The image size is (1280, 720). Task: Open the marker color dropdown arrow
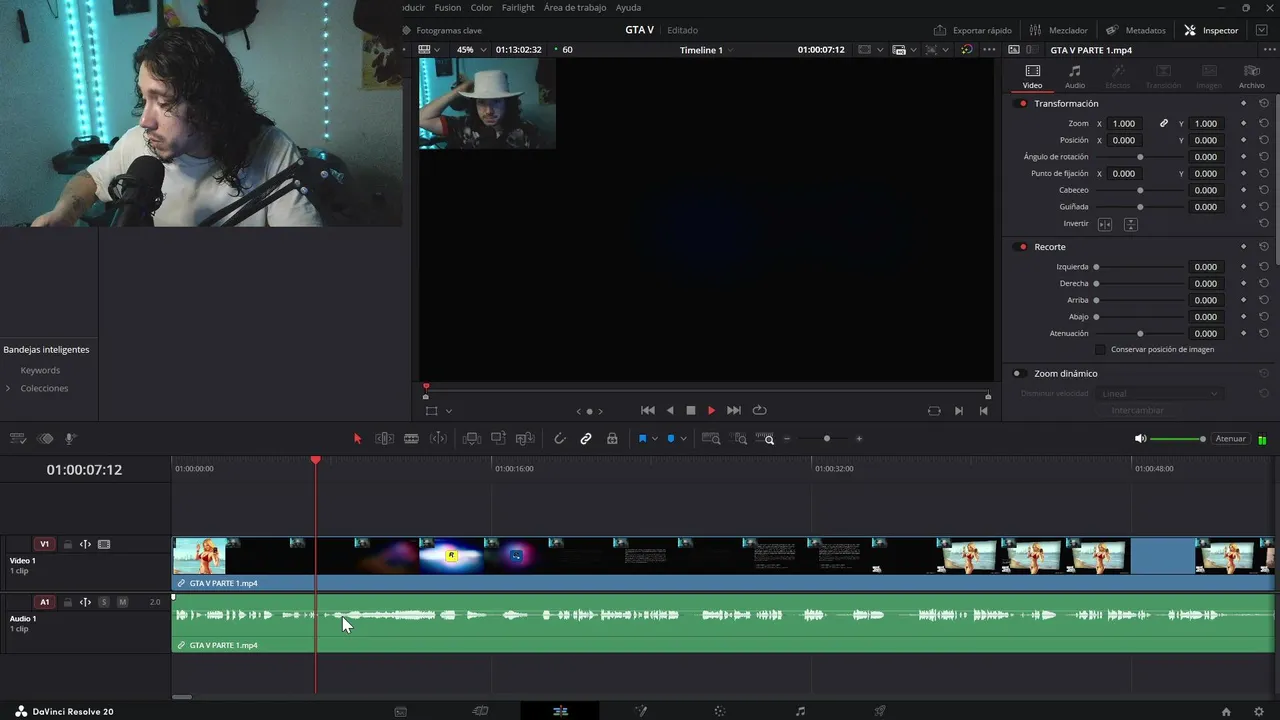(683, 439)
